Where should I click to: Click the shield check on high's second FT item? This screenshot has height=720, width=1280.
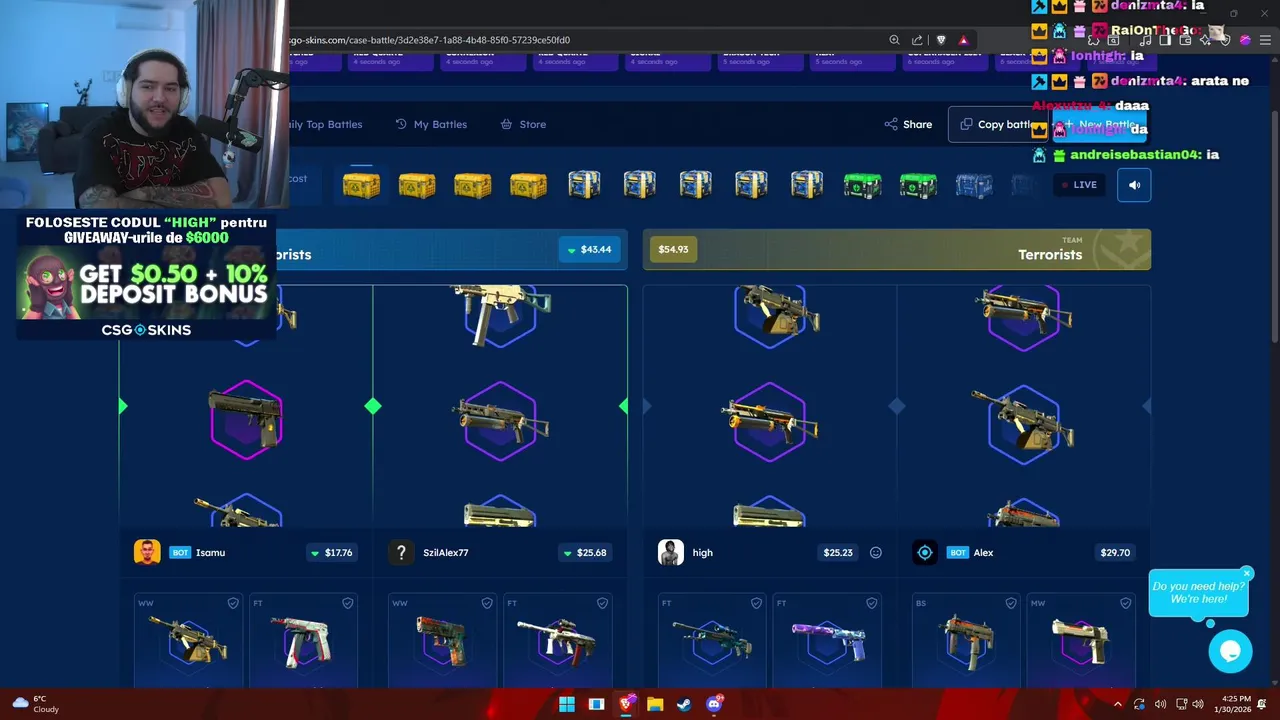[x=871, y=603]
